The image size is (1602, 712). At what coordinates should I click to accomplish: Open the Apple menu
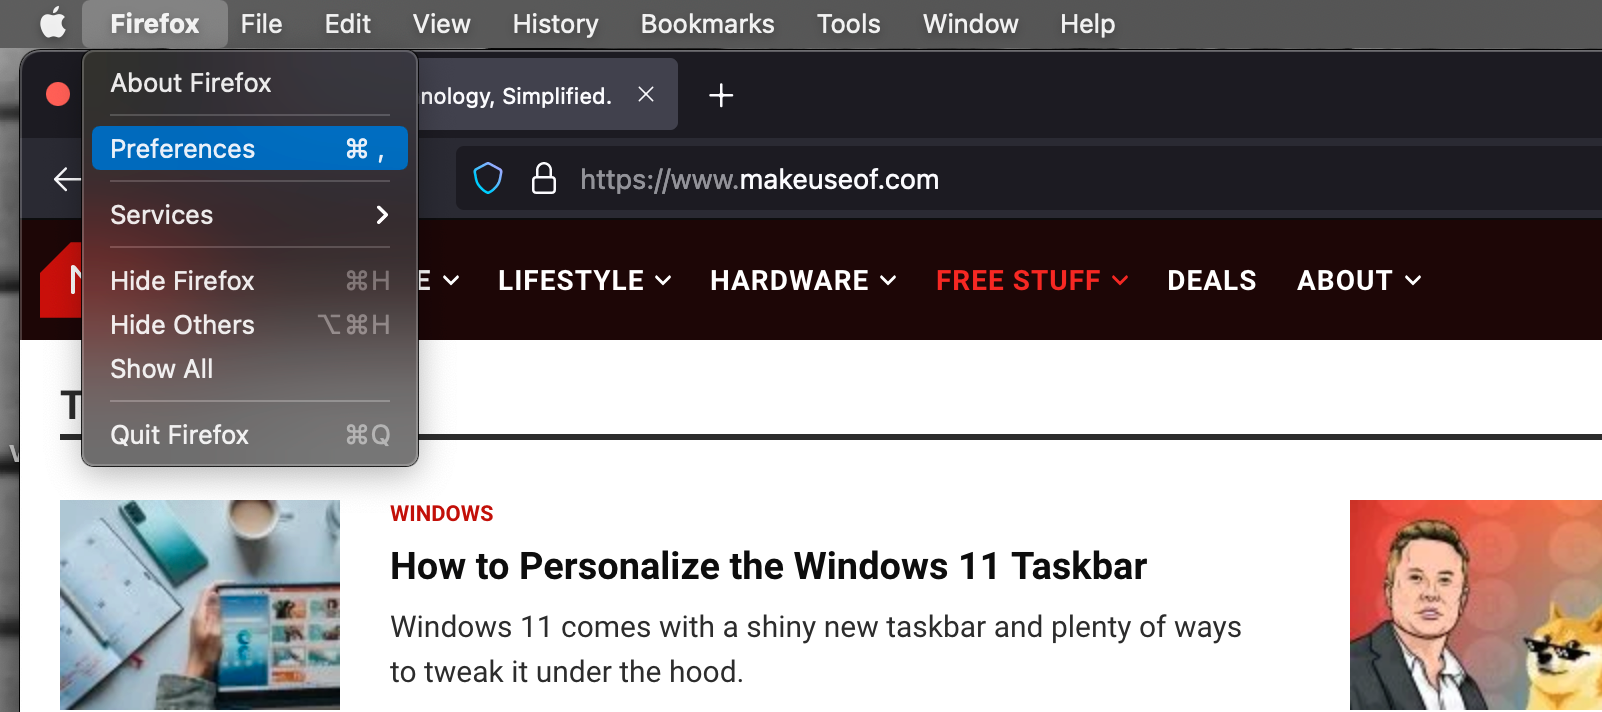point(53,23)
